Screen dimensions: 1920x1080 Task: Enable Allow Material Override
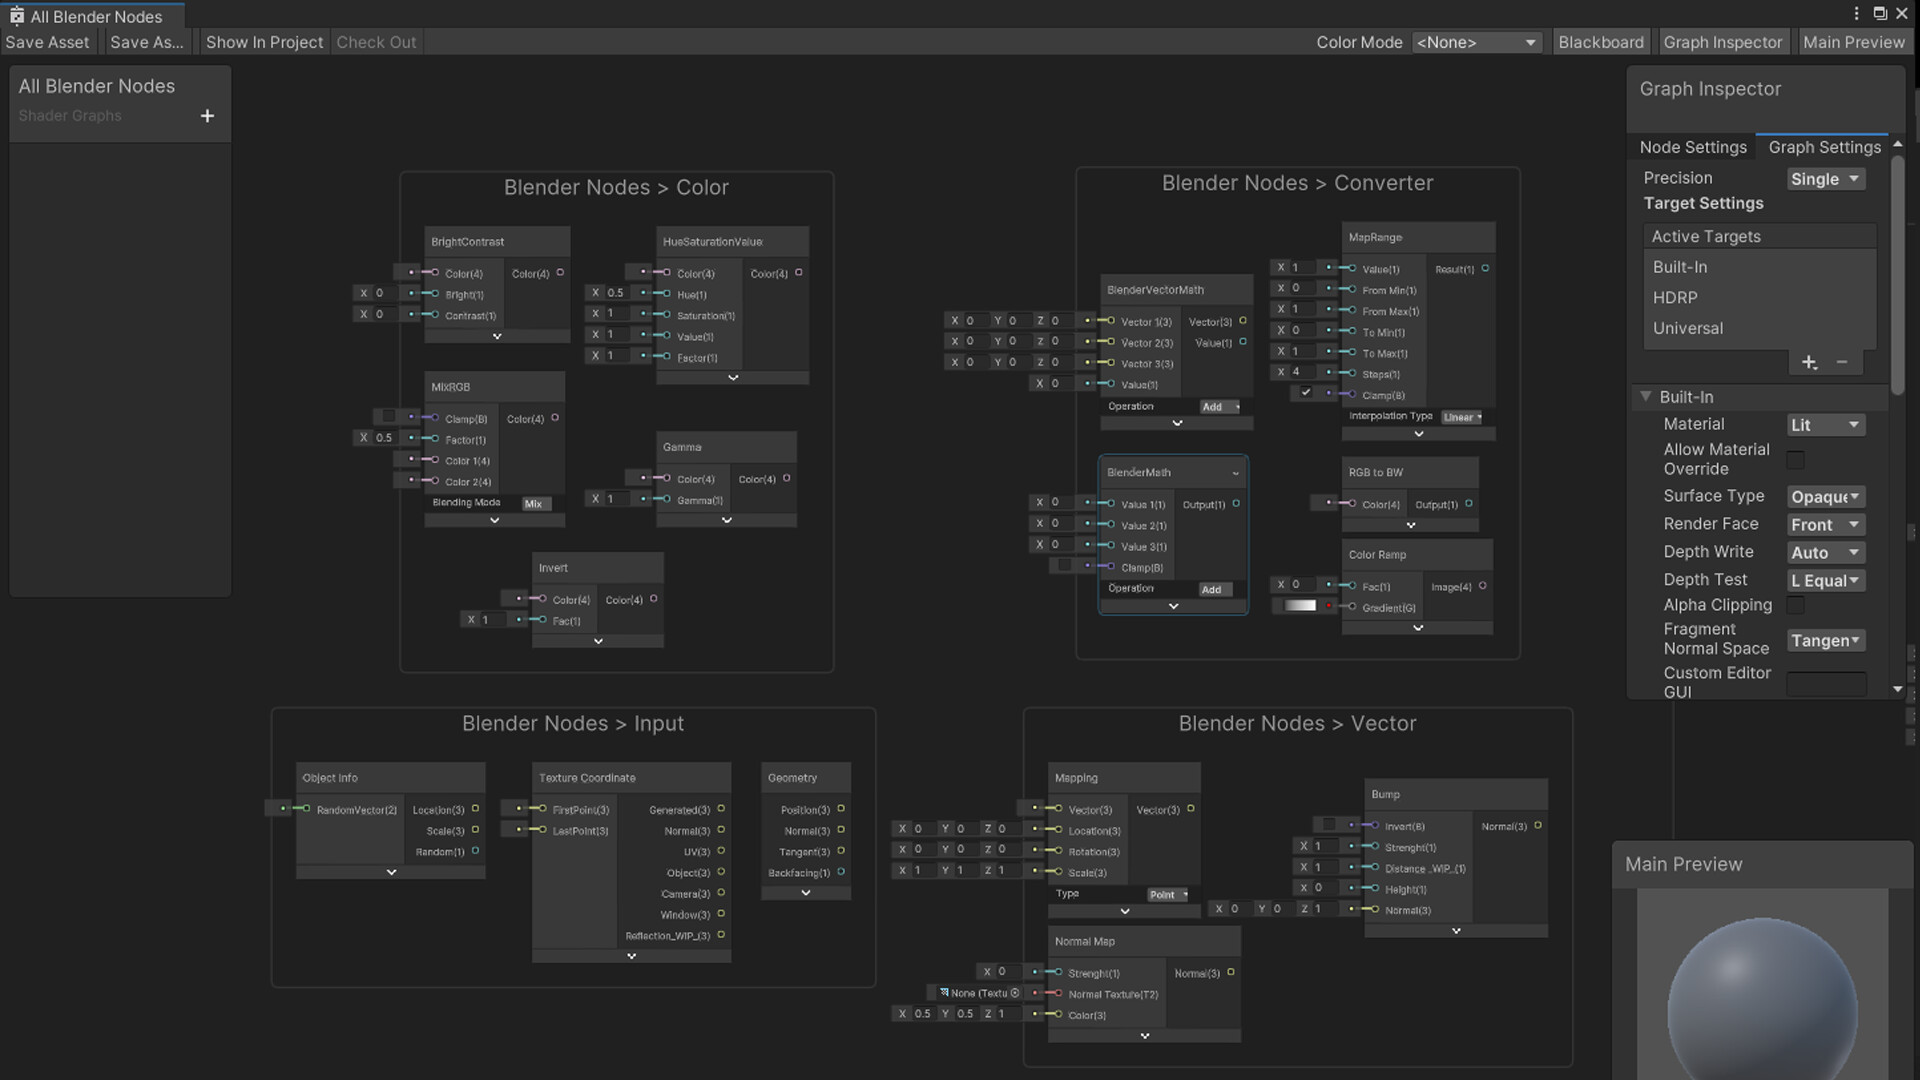tap(1796, 459)
